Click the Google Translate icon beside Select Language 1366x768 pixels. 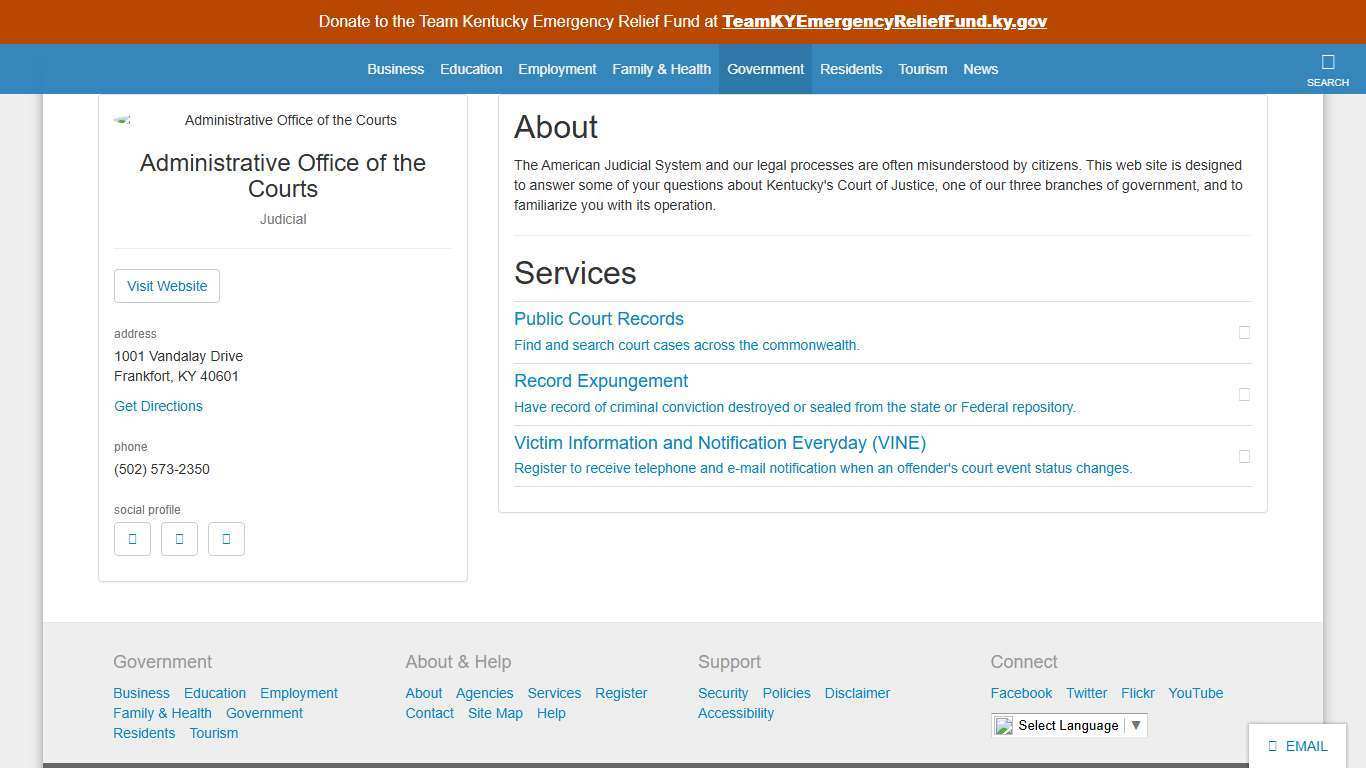point(1004,726)
